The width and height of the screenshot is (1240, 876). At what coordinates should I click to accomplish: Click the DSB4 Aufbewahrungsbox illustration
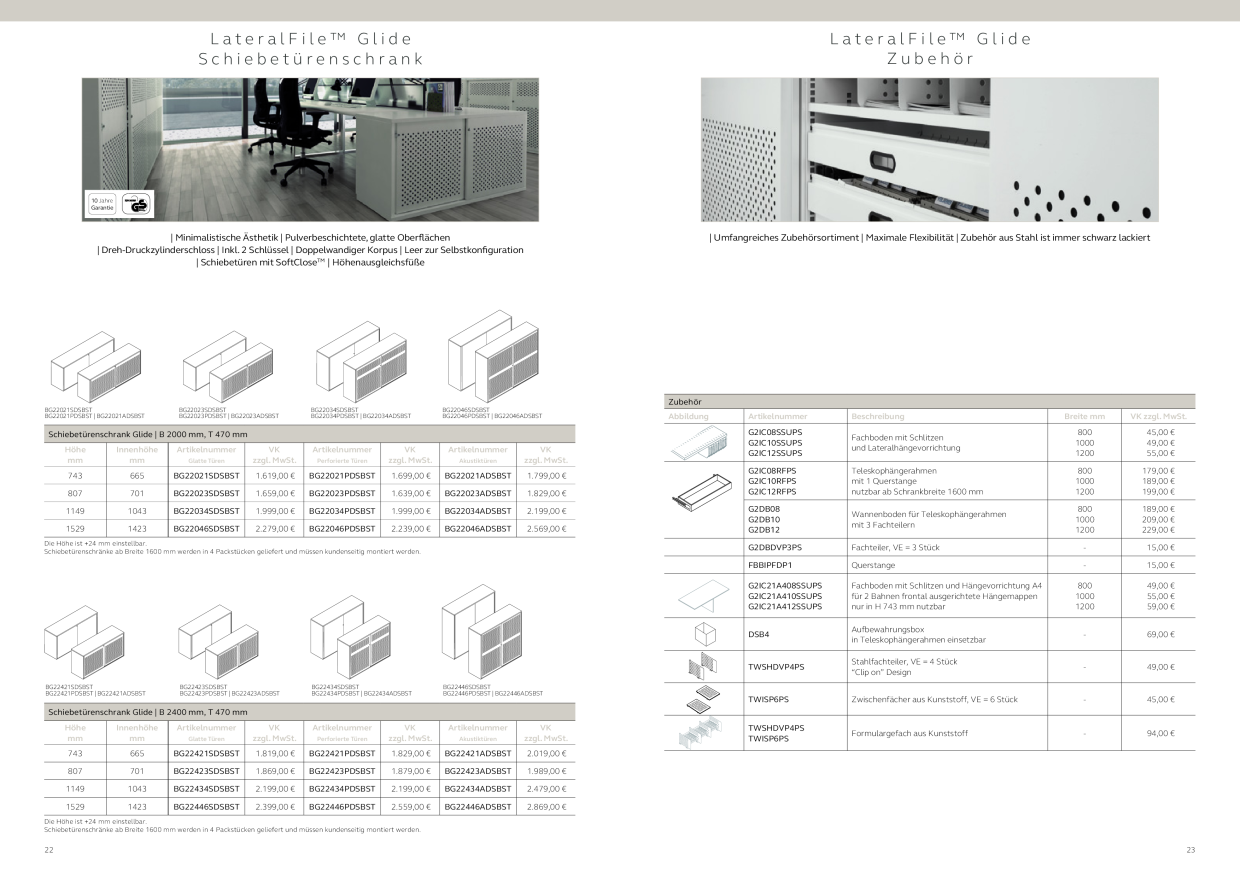[705, 634]
